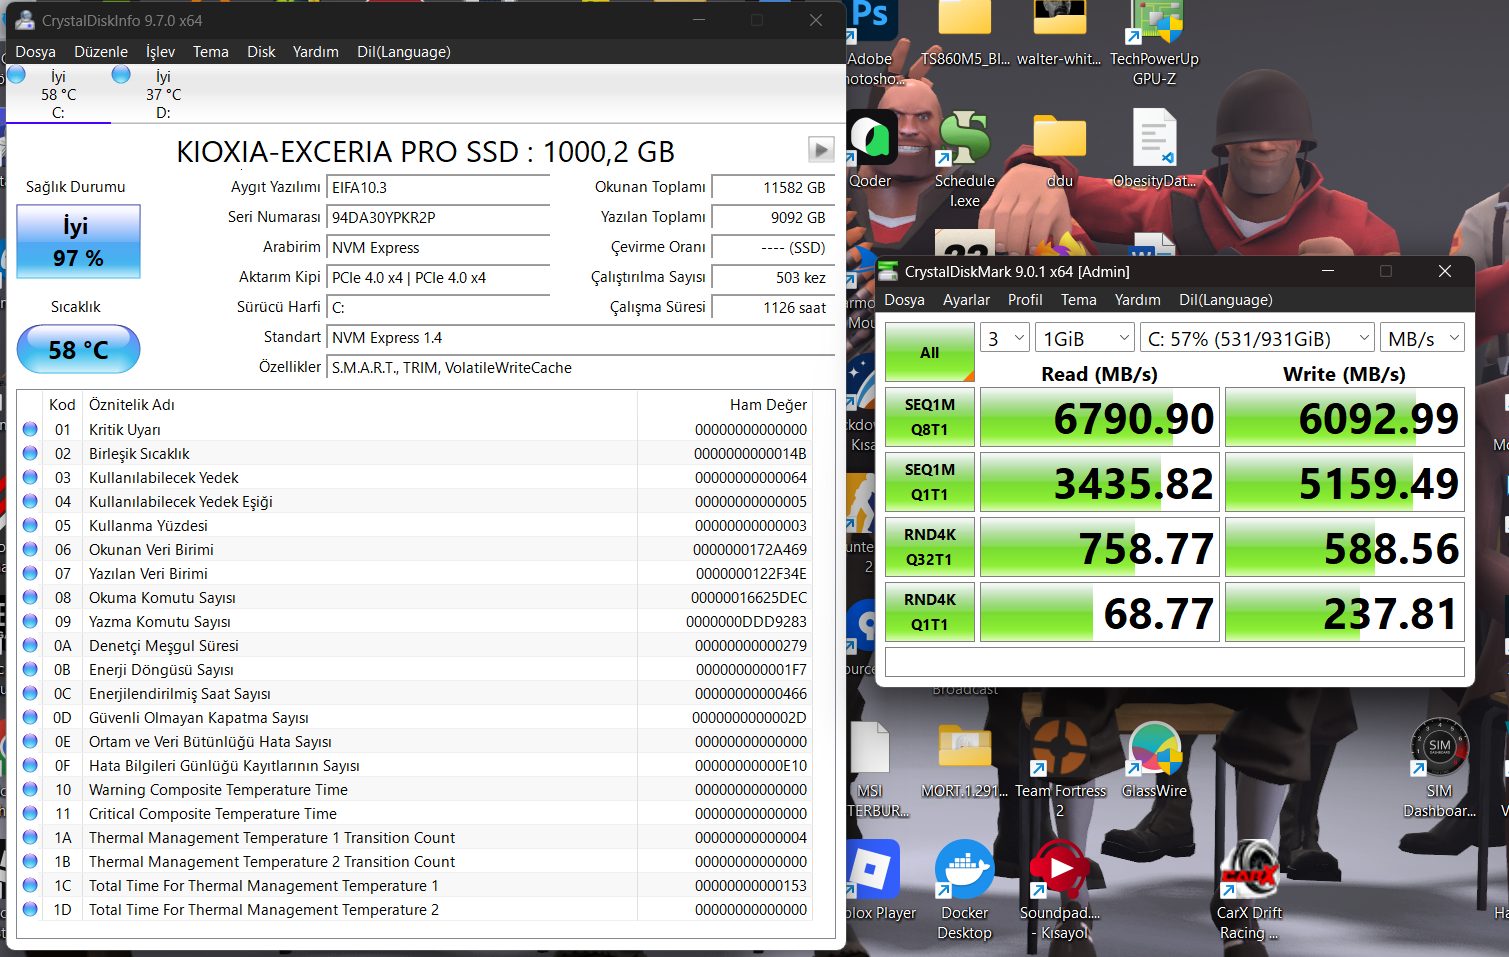Click the Okunan Toplamı value 11582 GB
This screenshot has width=1509, height=957.
click(772, 188)
